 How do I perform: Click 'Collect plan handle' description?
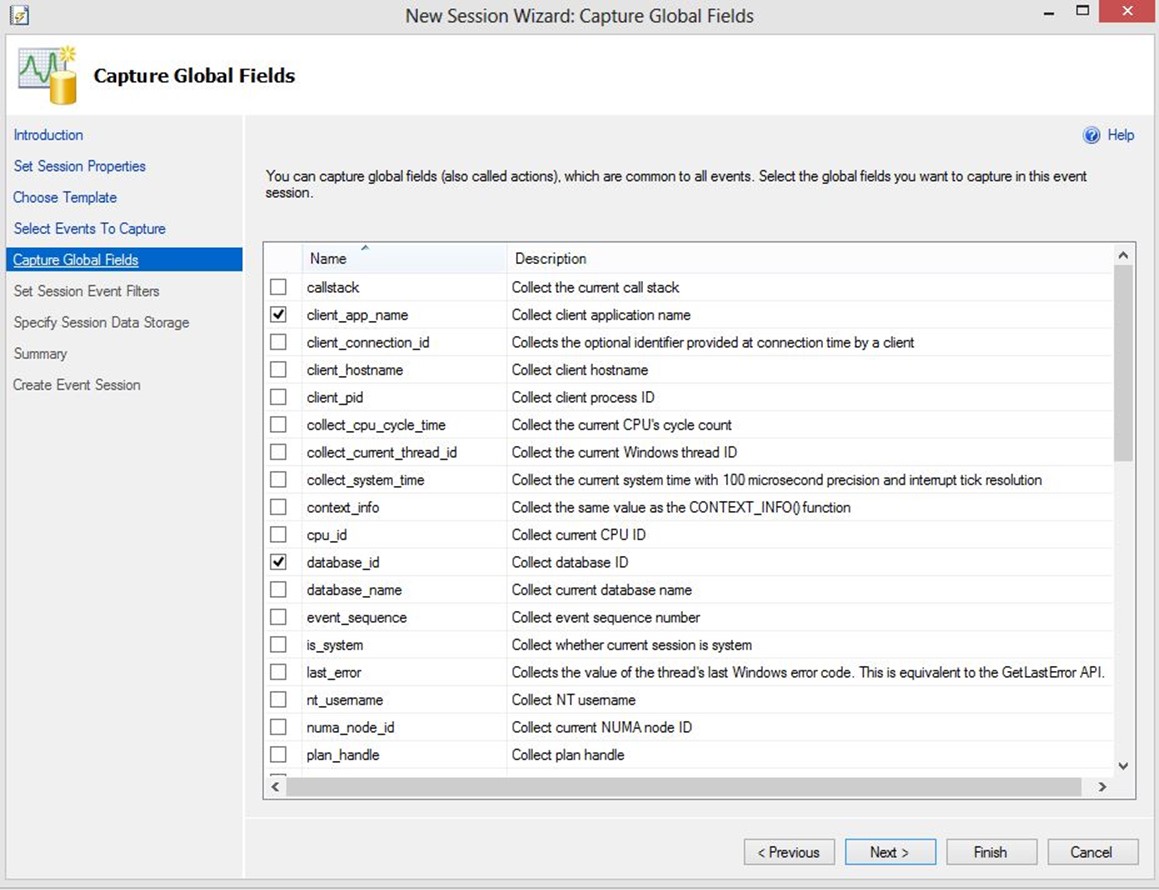tap(568, 755)
